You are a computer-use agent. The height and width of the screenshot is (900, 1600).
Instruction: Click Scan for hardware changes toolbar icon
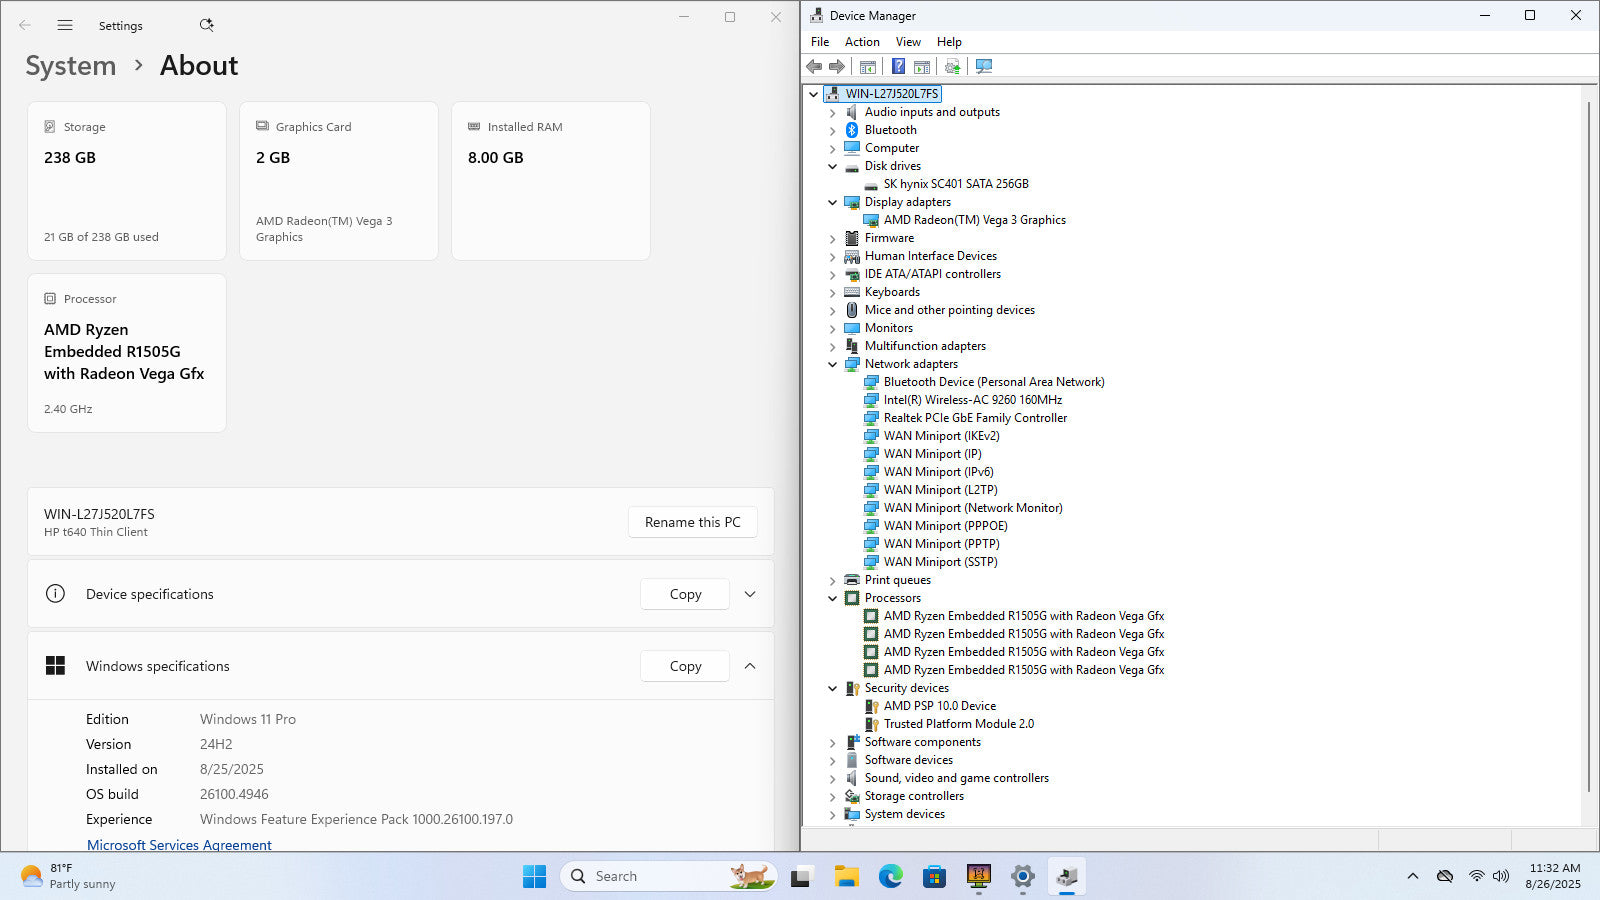point(984,66)
